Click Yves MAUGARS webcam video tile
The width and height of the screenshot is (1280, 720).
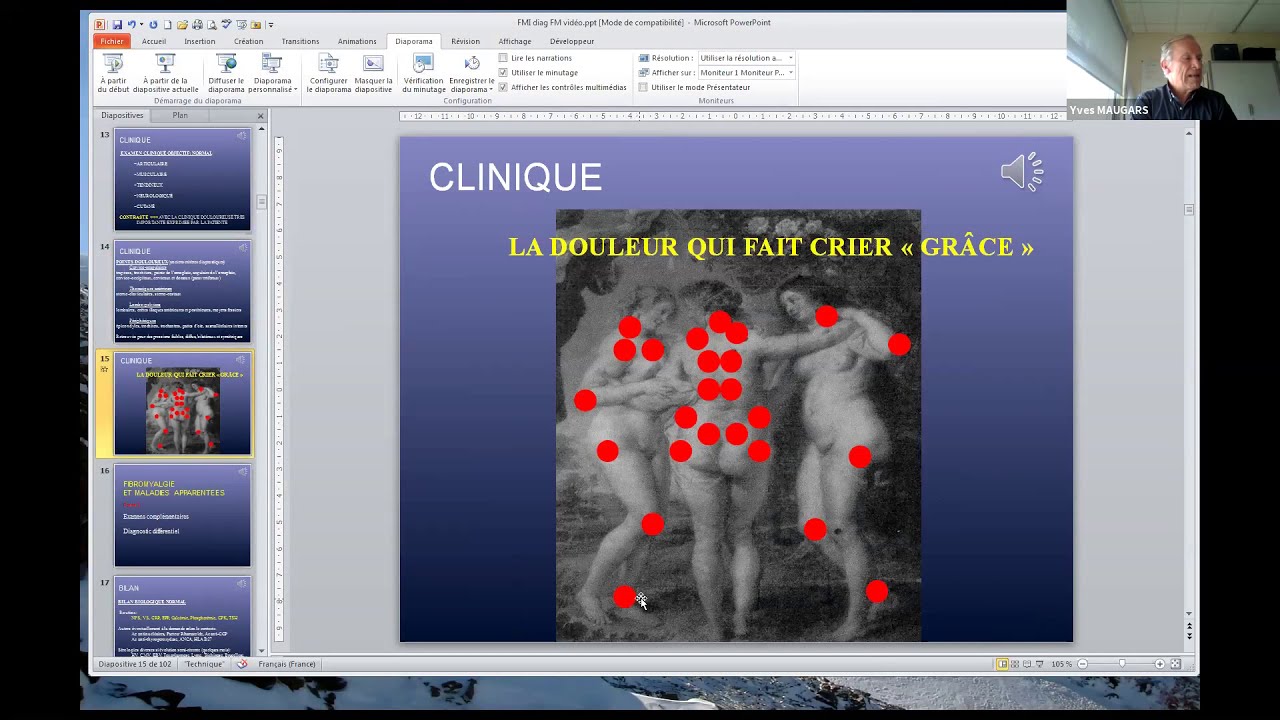(x=1173, y=60)
